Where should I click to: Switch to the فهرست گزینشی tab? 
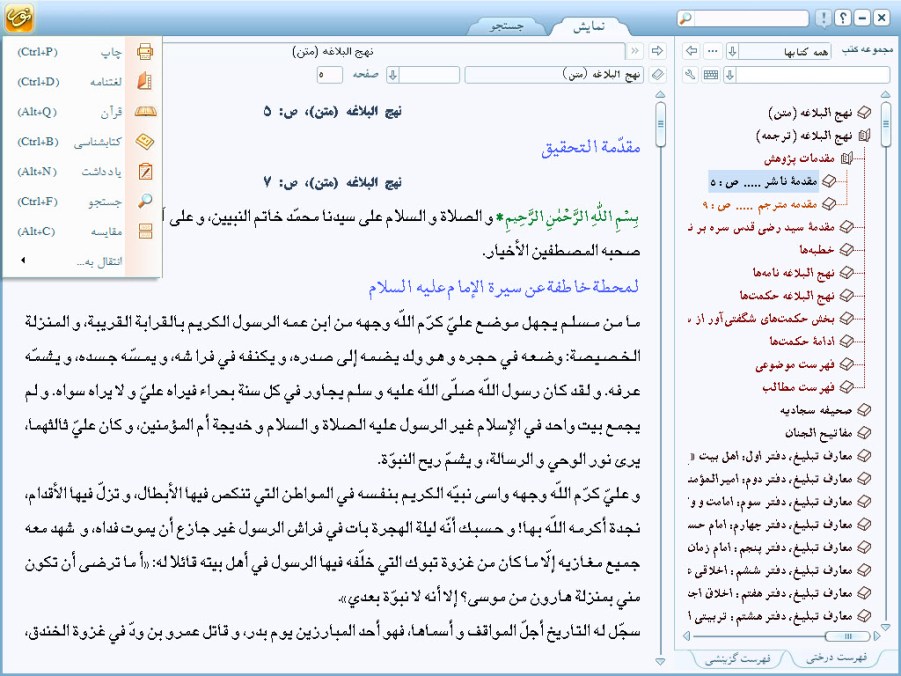[738, 658]
